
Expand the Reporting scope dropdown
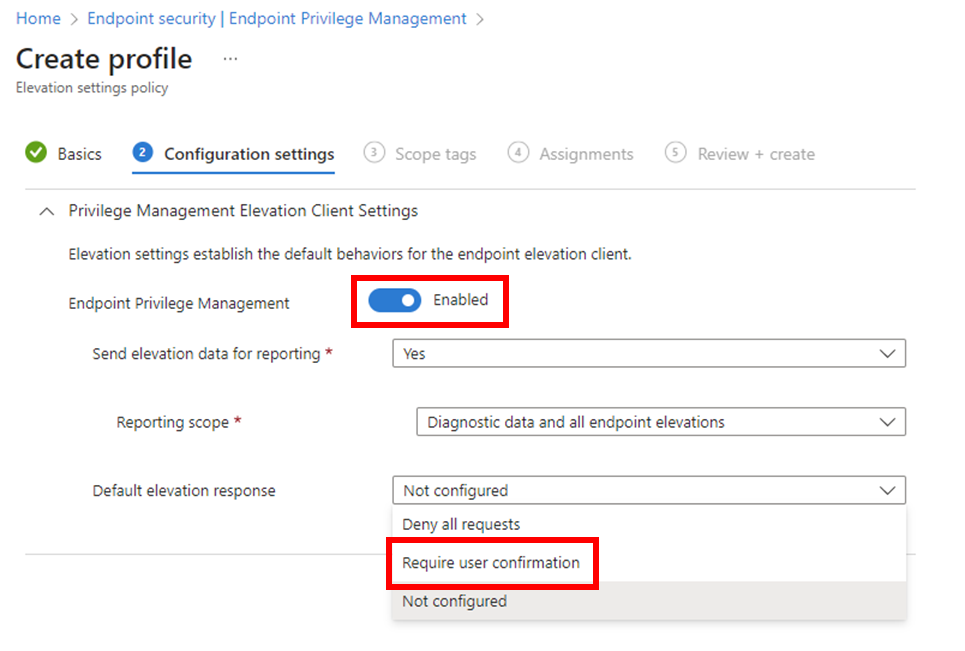(x=660, y=422)
